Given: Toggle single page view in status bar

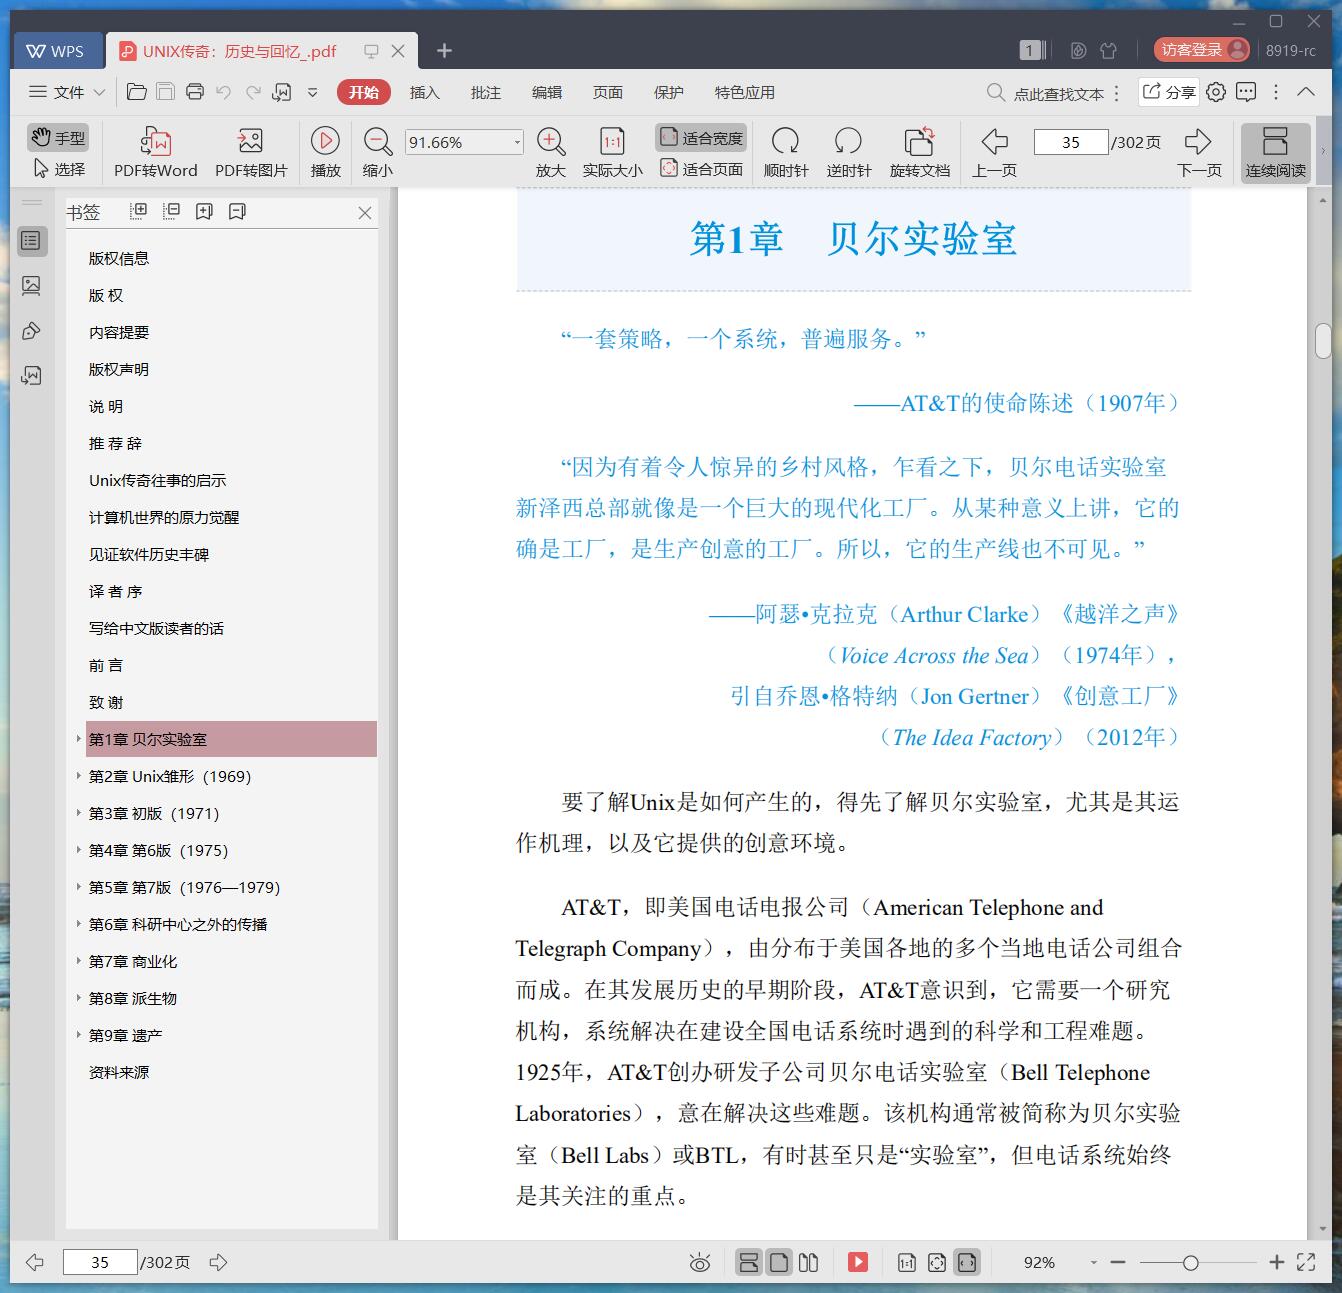Looking at the screenshot, I should pos(779,1262).
